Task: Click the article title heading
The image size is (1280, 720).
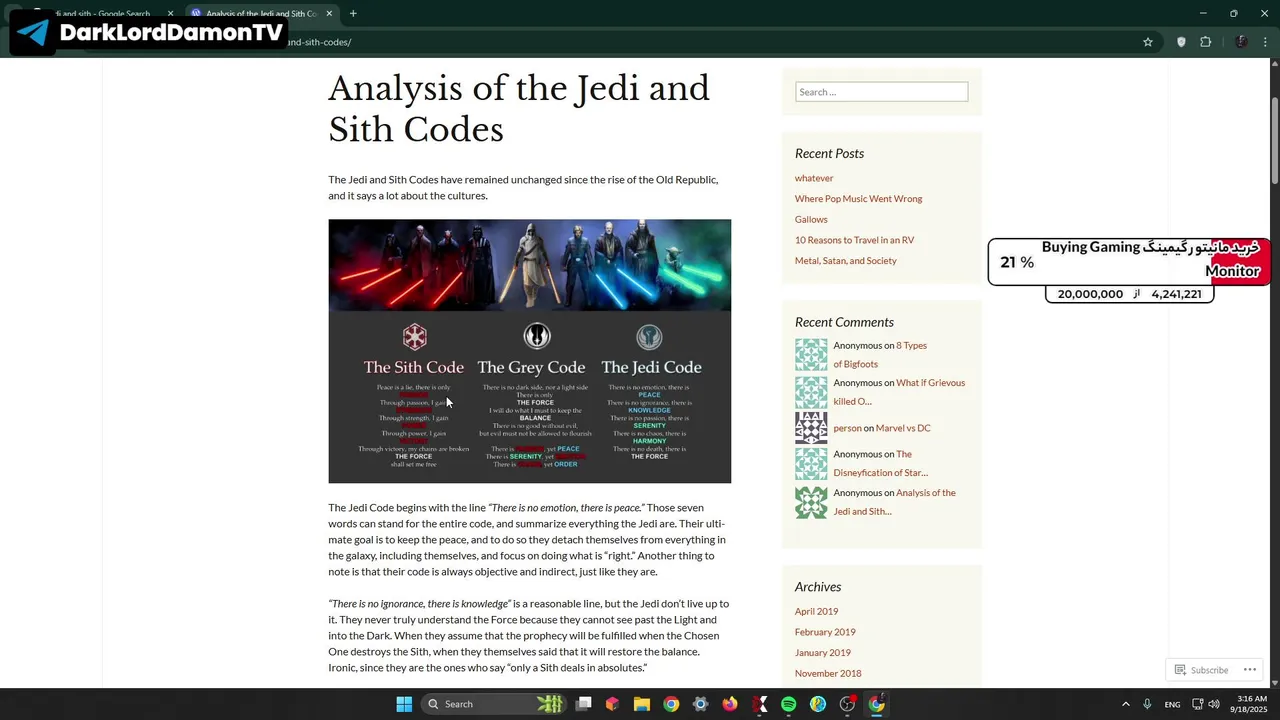Action: coord(519,109)
